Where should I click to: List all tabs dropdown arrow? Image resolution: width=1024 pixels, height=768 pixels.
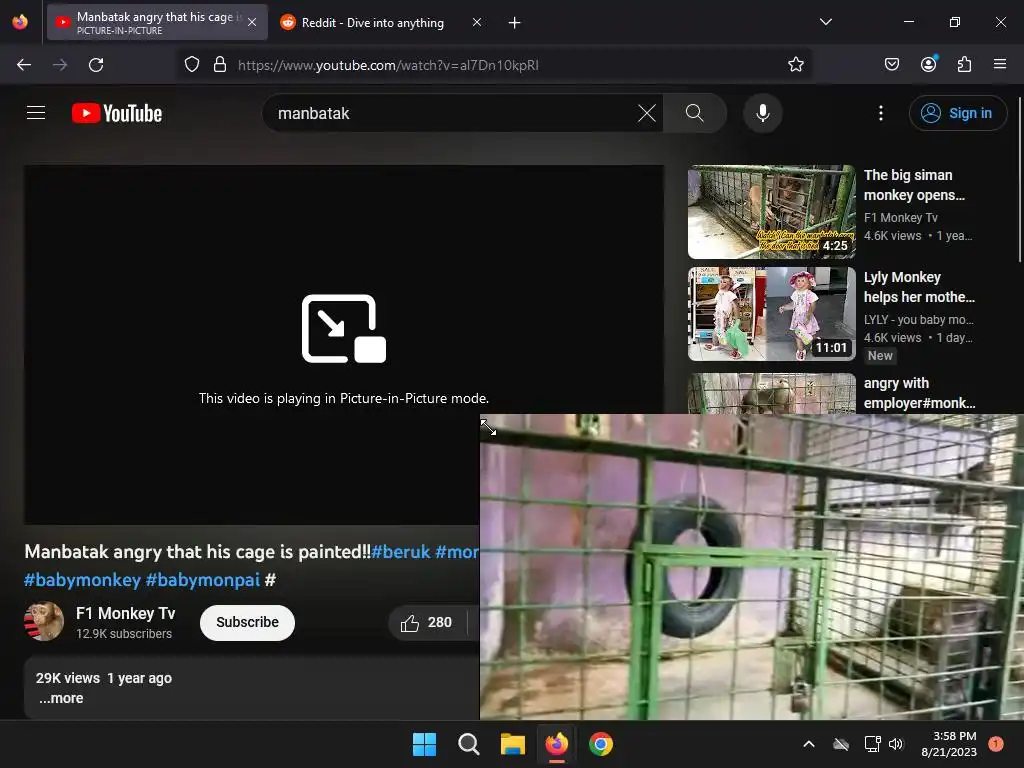click(826, 22)
